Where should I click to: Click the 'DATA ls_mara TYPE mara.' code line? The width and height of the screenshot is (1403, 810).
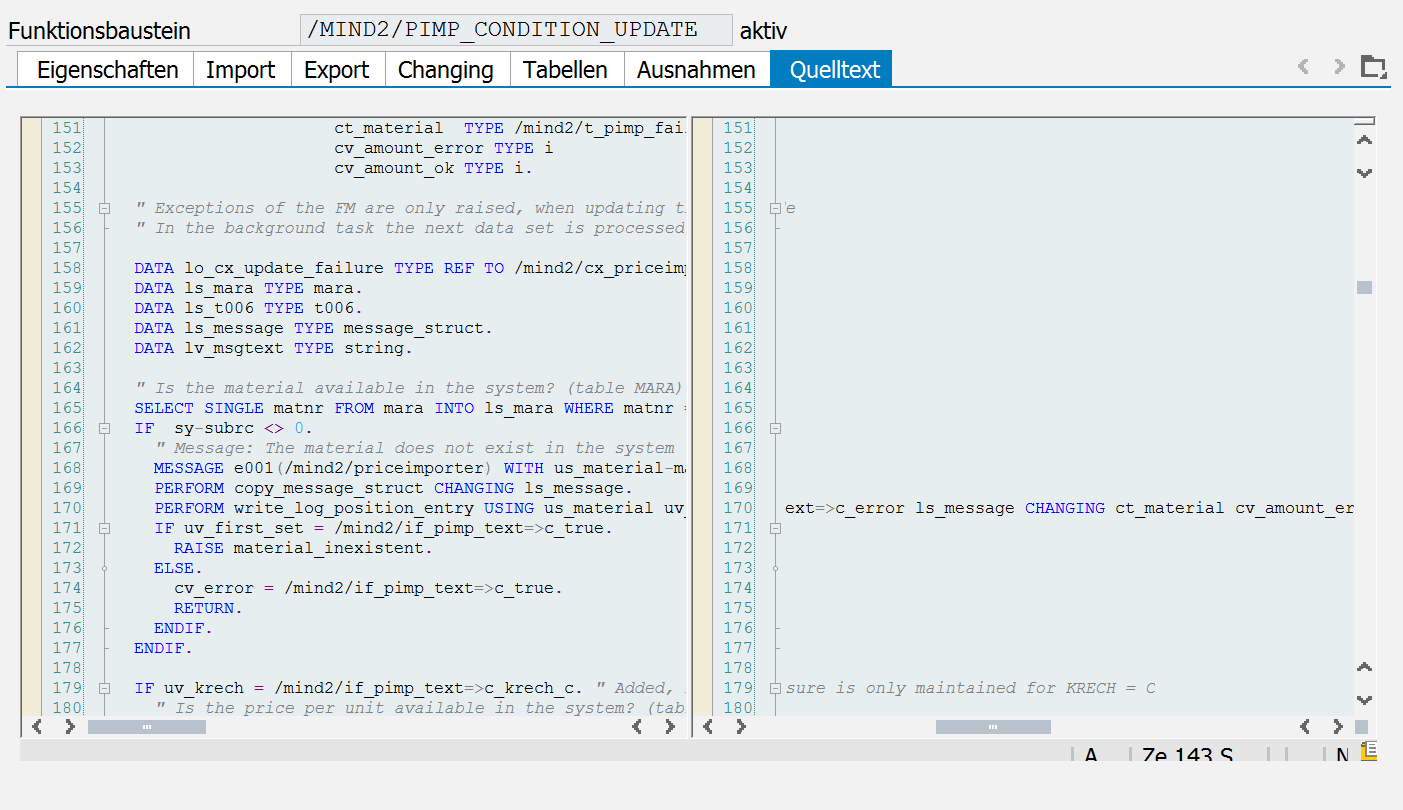click(249, 288)
